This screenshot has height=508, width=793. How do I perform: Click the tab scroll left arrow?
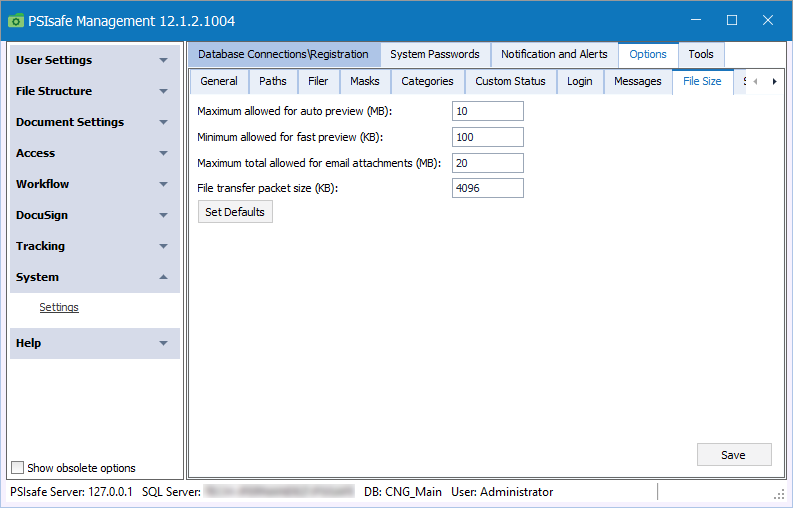755,81
